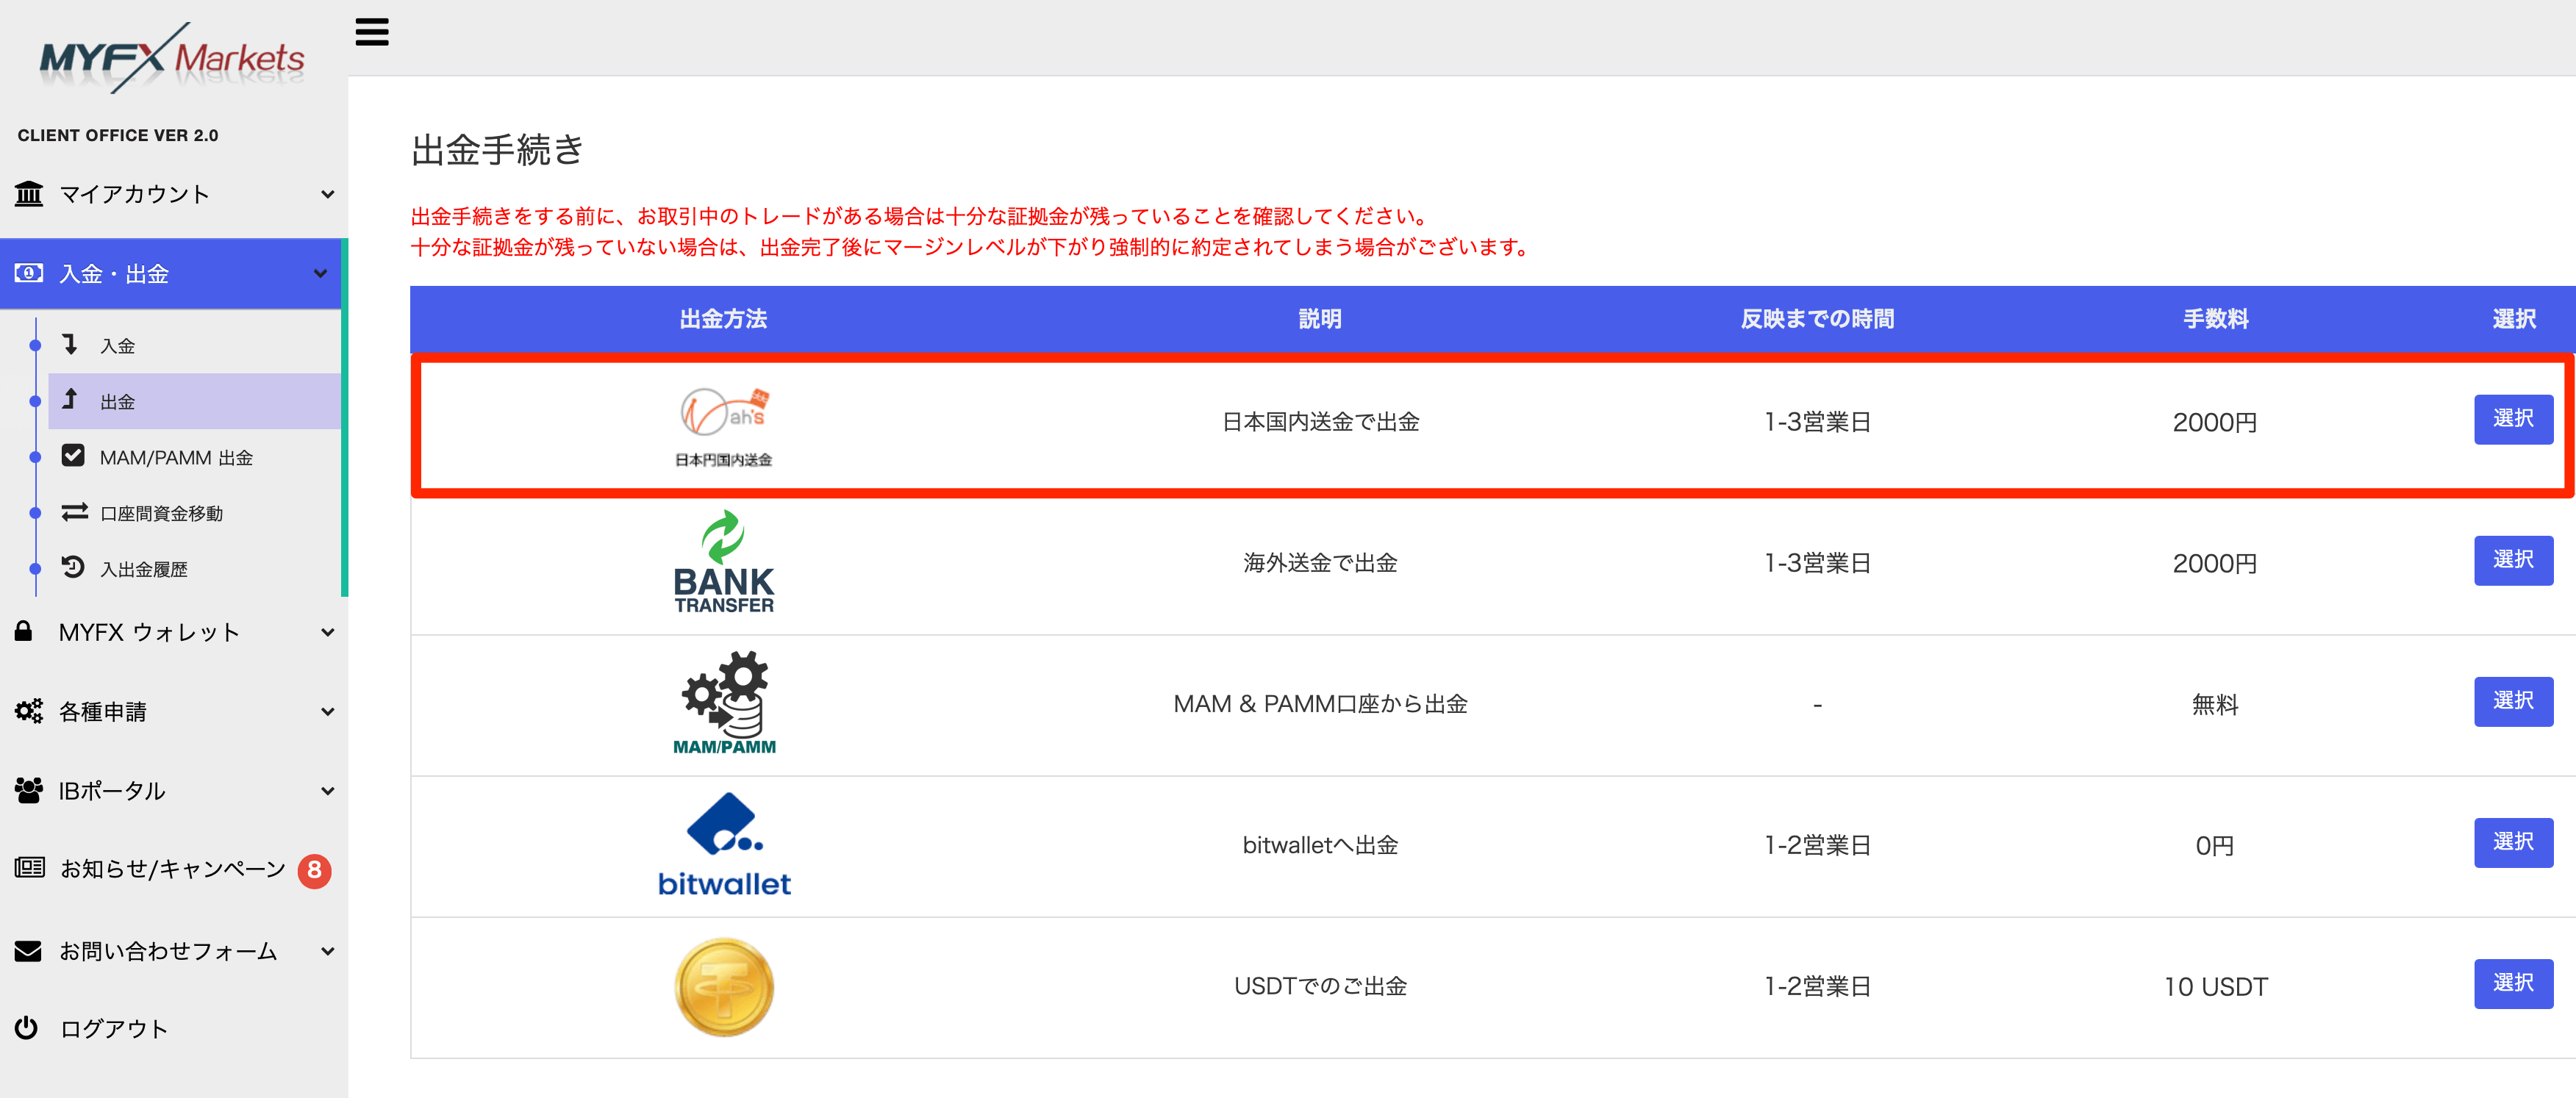Click the 出金手続き page heading

coord(497,150)
